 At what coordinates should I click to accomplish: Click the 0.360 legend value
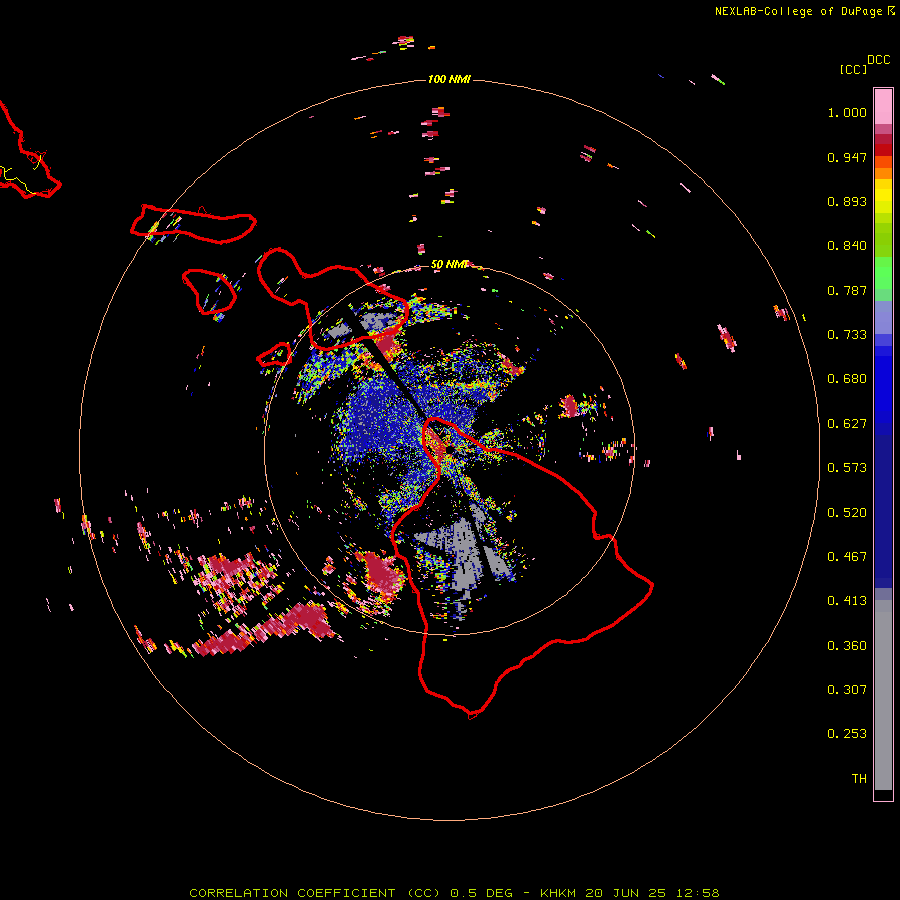(847, 646)
